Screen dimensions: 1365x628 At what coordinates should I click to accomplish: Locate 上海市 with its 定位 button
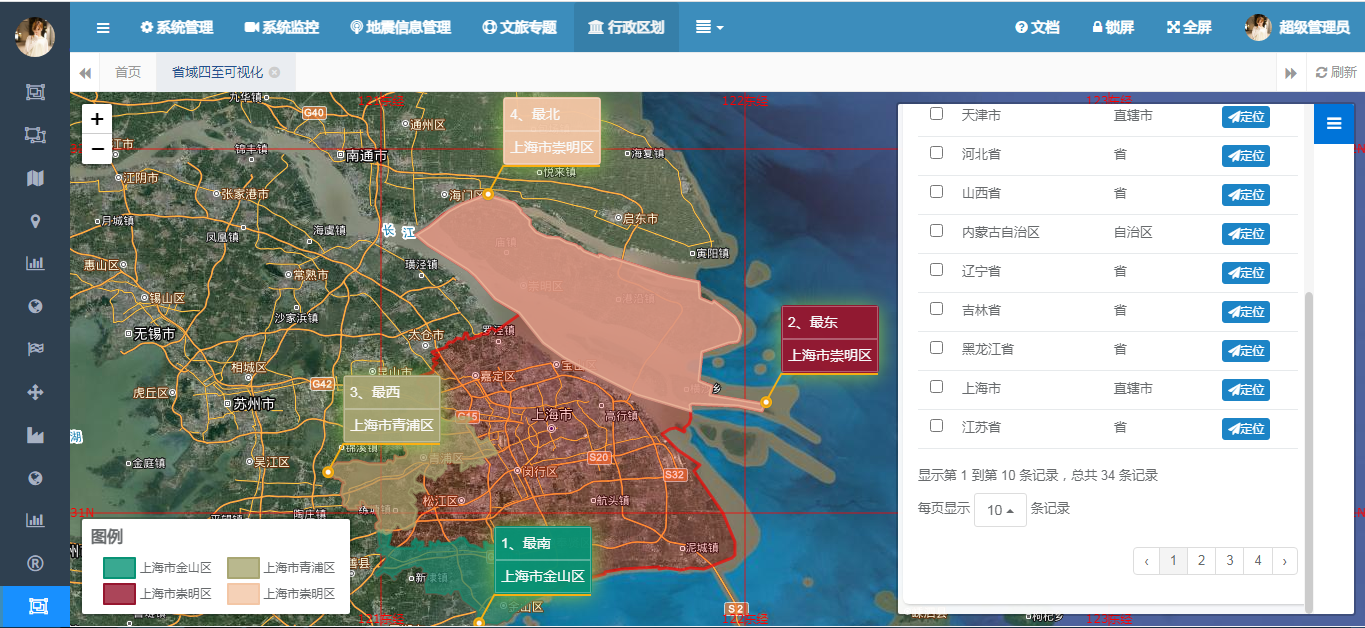click(1245, 390)
